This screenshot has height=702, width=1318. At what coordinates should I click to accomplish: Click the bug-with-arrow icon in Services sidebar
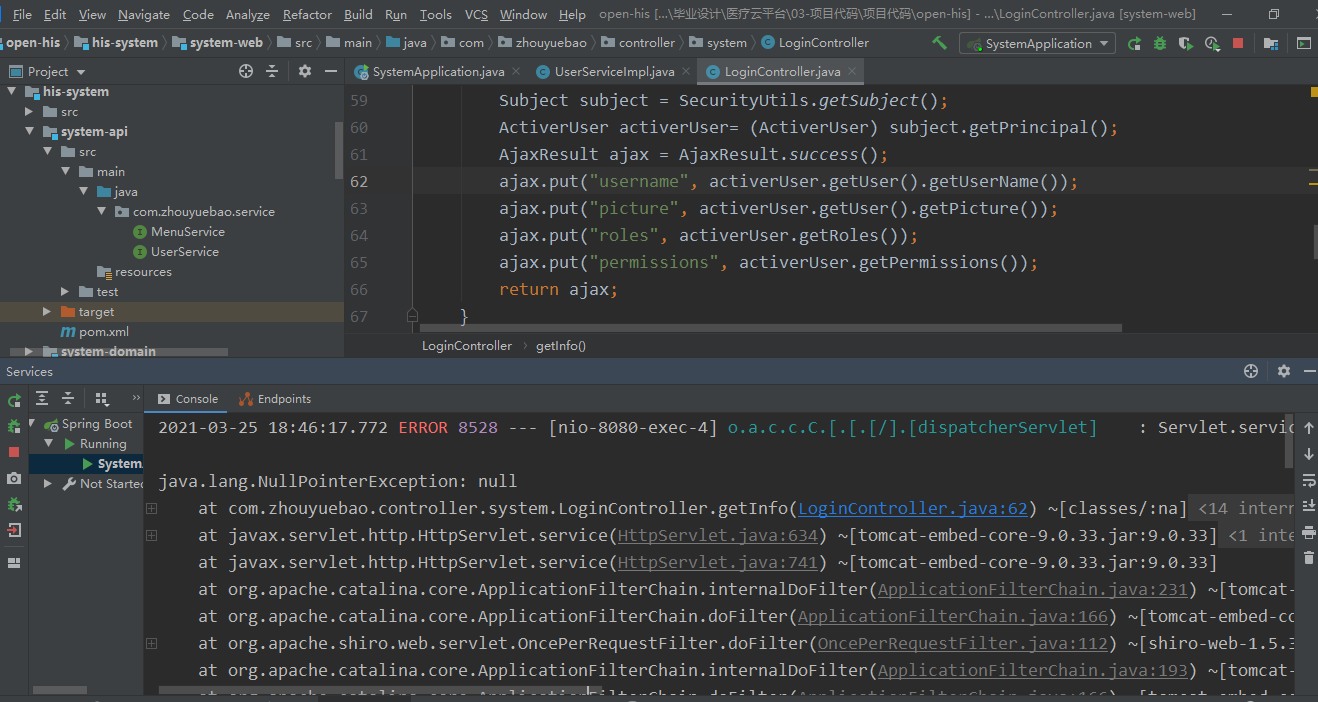coord(14,504)
